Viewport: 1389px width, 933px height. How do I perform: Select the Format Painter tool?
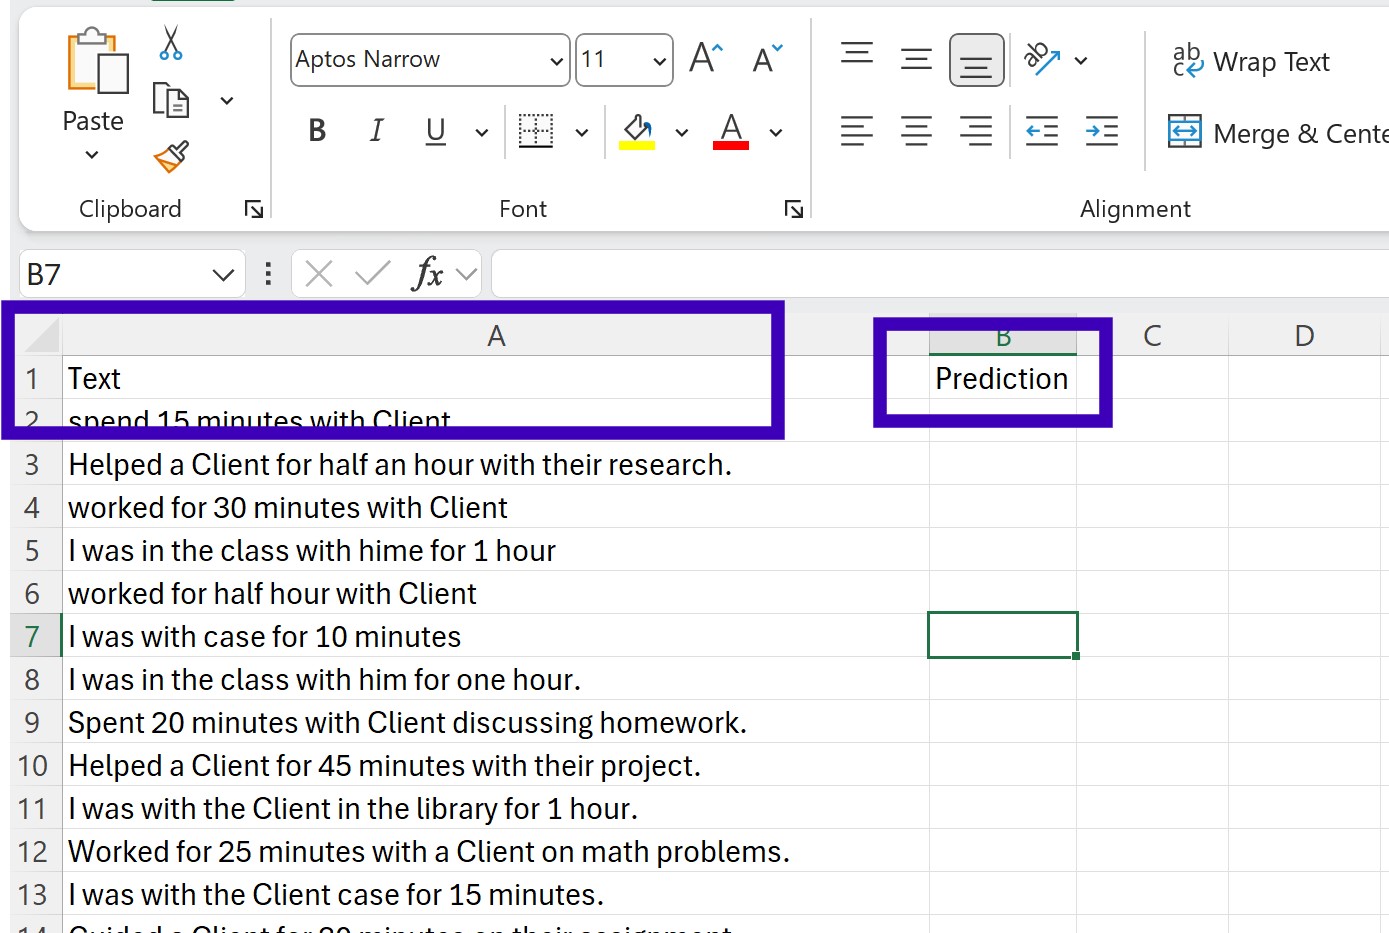click(170, 158)
